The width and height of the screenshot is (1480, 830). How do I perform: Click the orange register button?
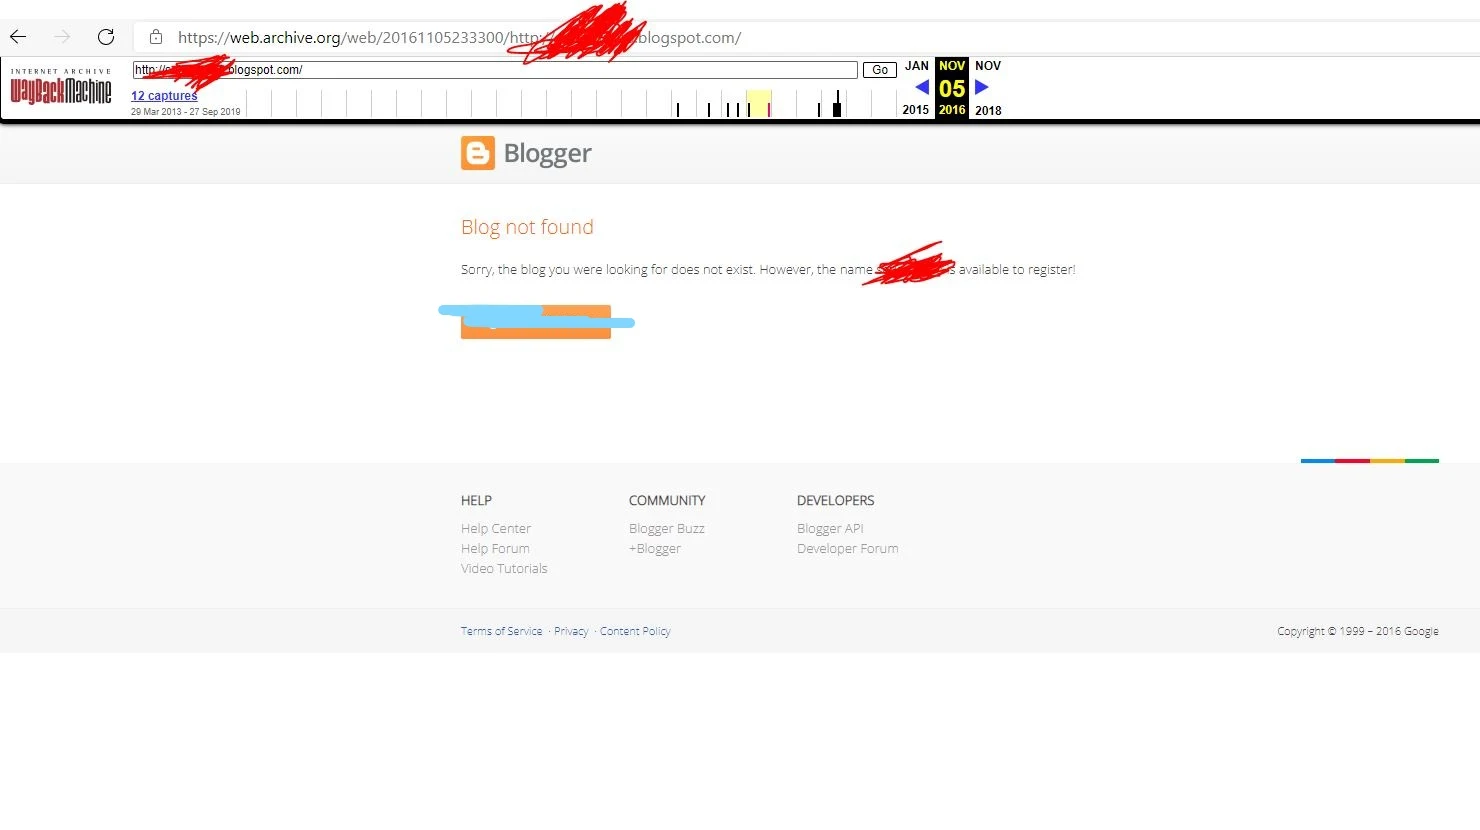click(x=536, y=322)
